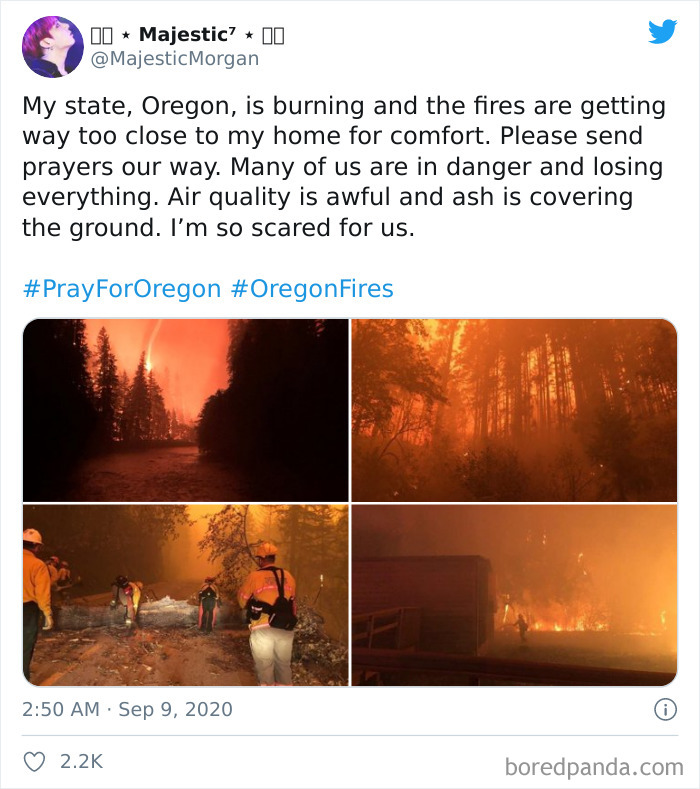The width and height of the screenshot is (700, 789).
Task: Open the purple-haired profile avatar
Action: coord(53,46)
